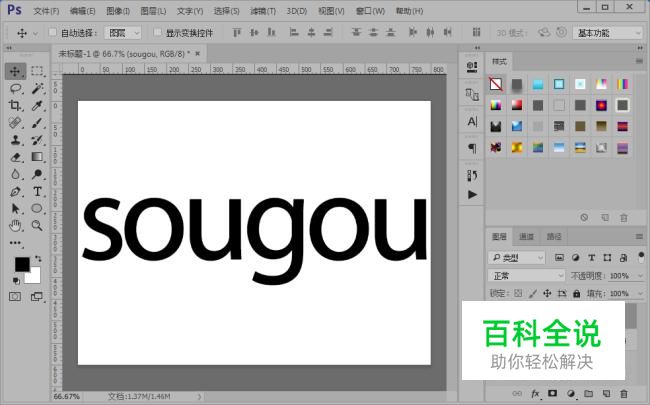Click the foreground color swatch
Viewport: 650px width, 405px height.
pos(22,264)
